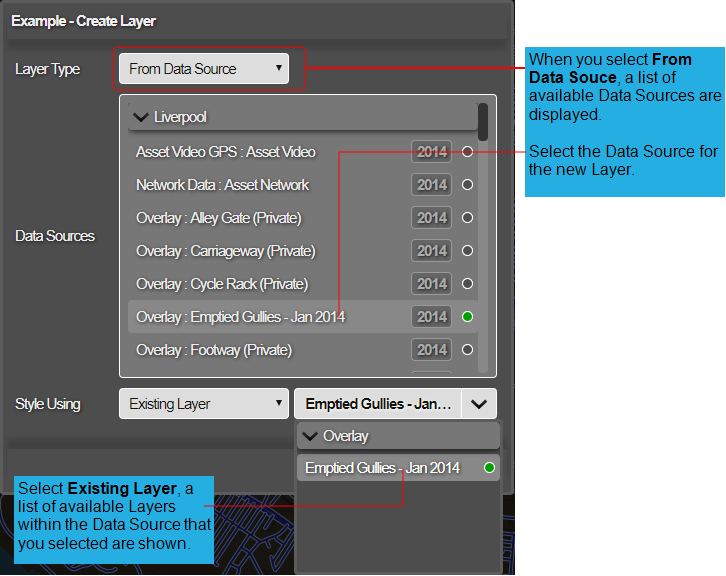Select Footway overlay radio button

[467, 350]
